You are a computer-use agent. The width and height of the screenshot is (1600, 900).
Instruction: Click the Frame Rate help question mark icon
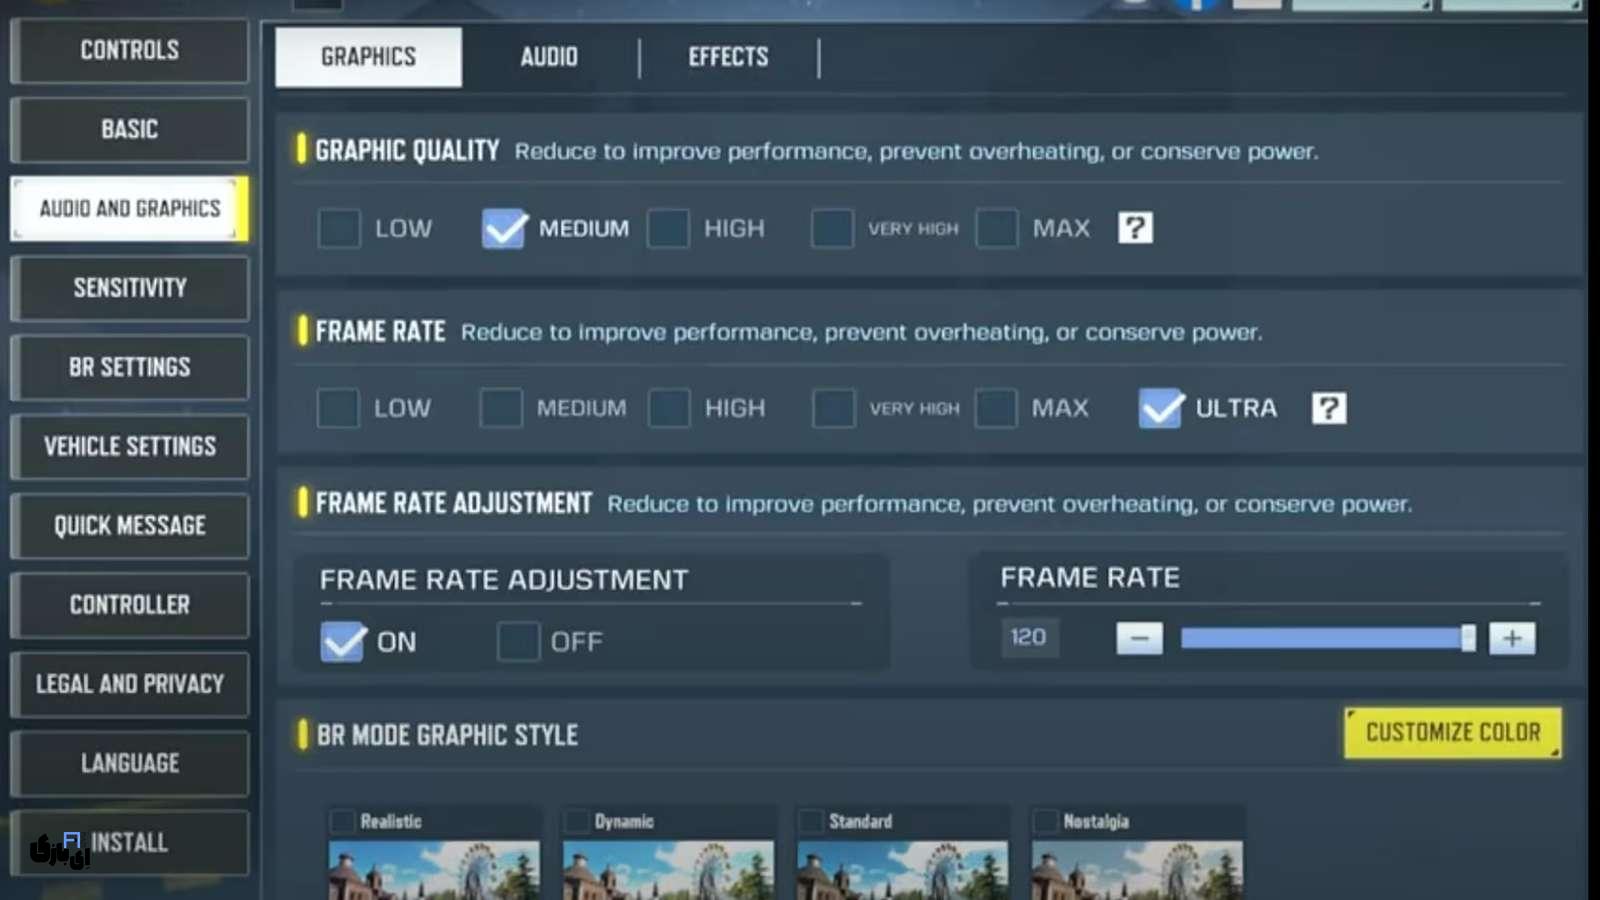pyautogui.click(x=1328, y=408)
